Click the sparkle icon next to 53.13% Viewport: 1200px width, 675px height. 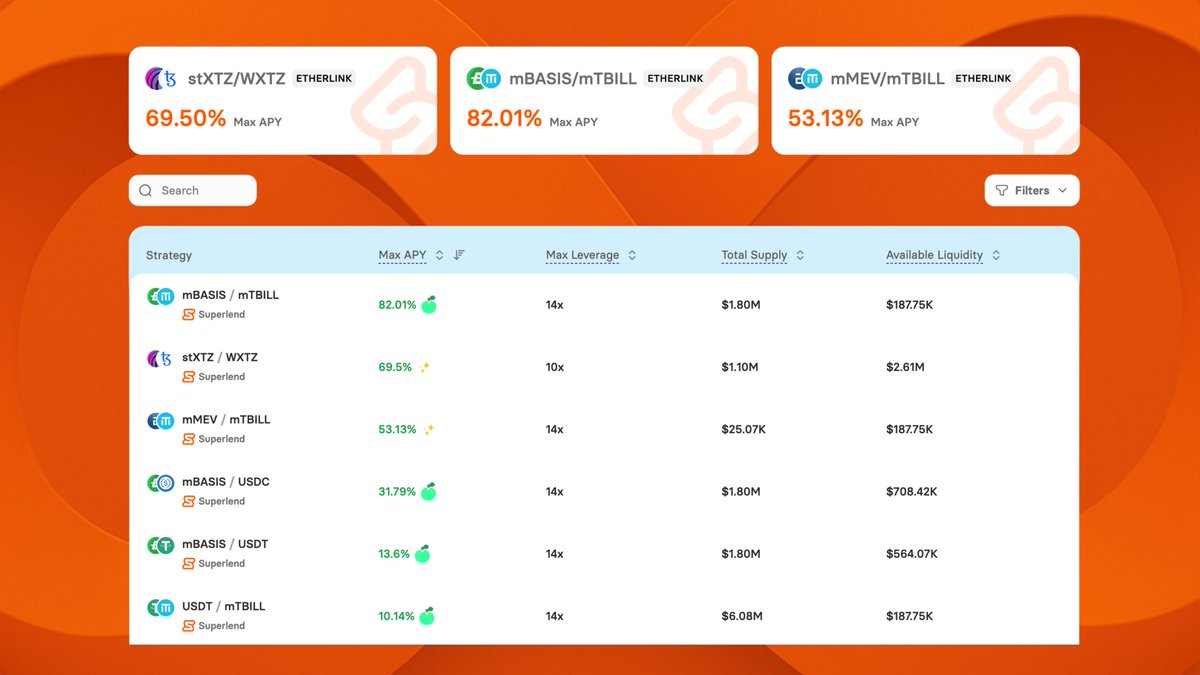click(x=429, y=429)
